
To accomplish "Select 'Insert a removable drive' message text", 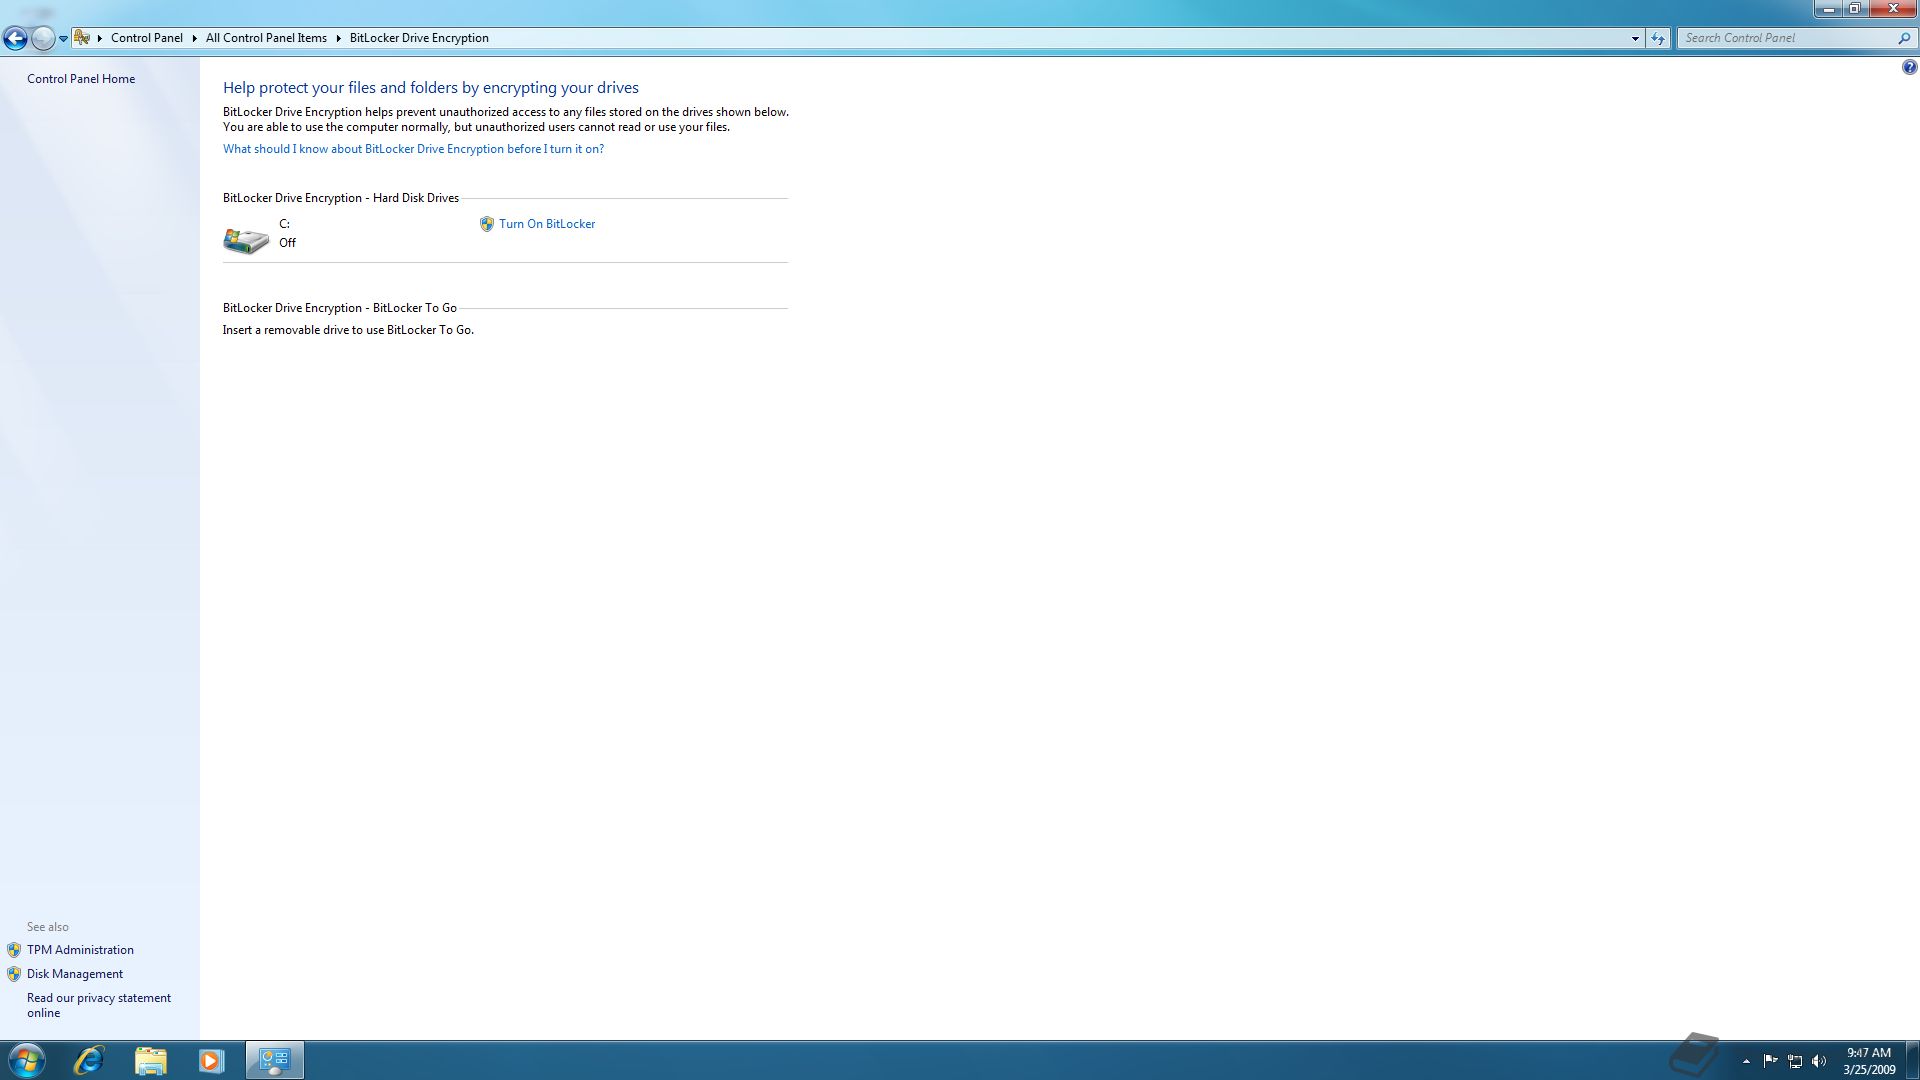I will click(x=348, y=330).
